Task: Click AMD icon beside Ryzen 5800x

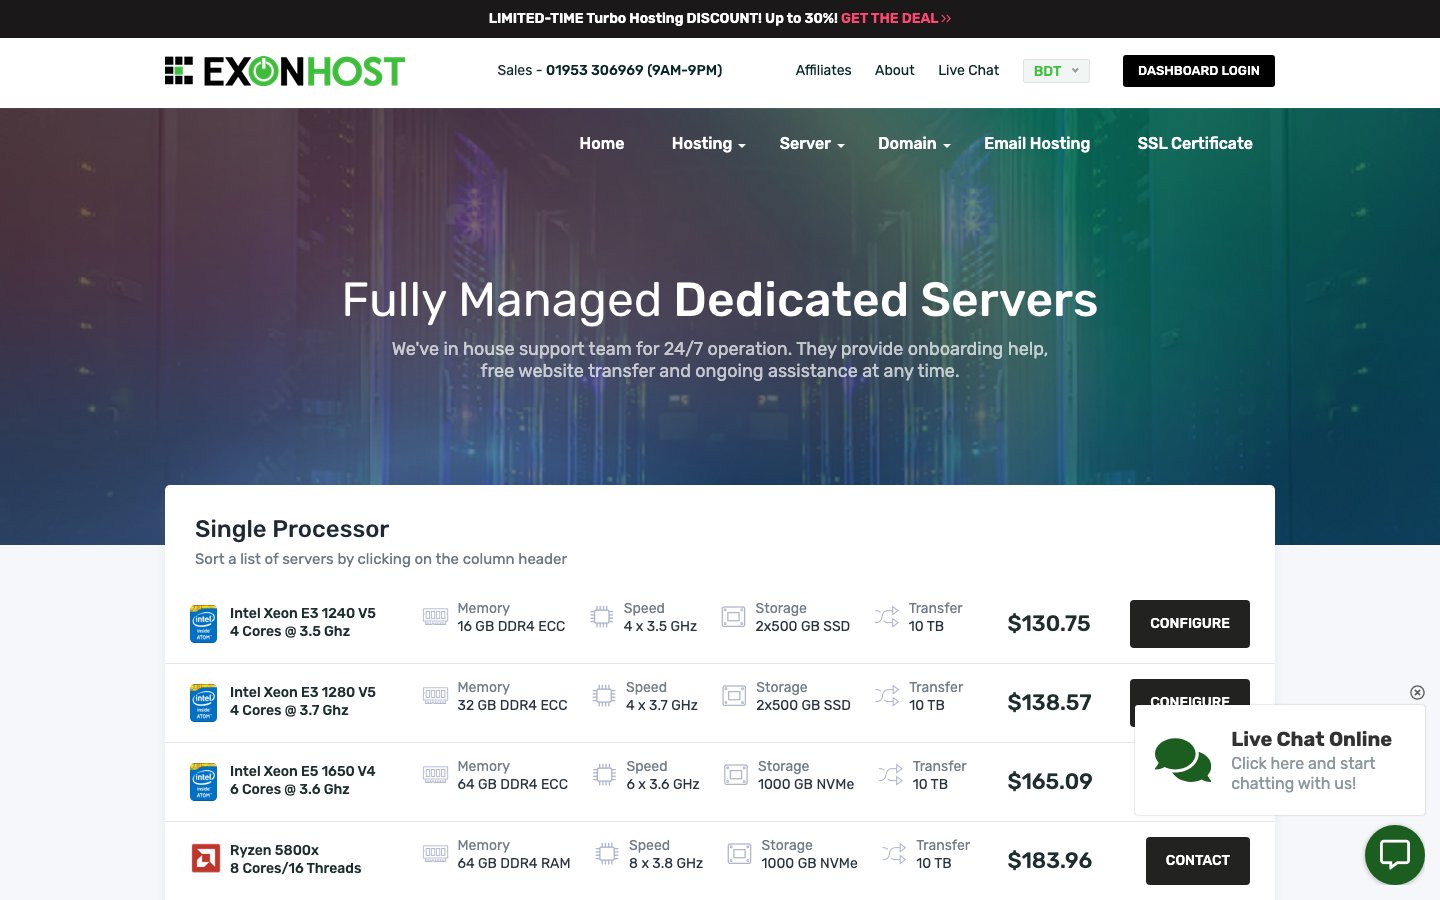Action: point(205,858)
